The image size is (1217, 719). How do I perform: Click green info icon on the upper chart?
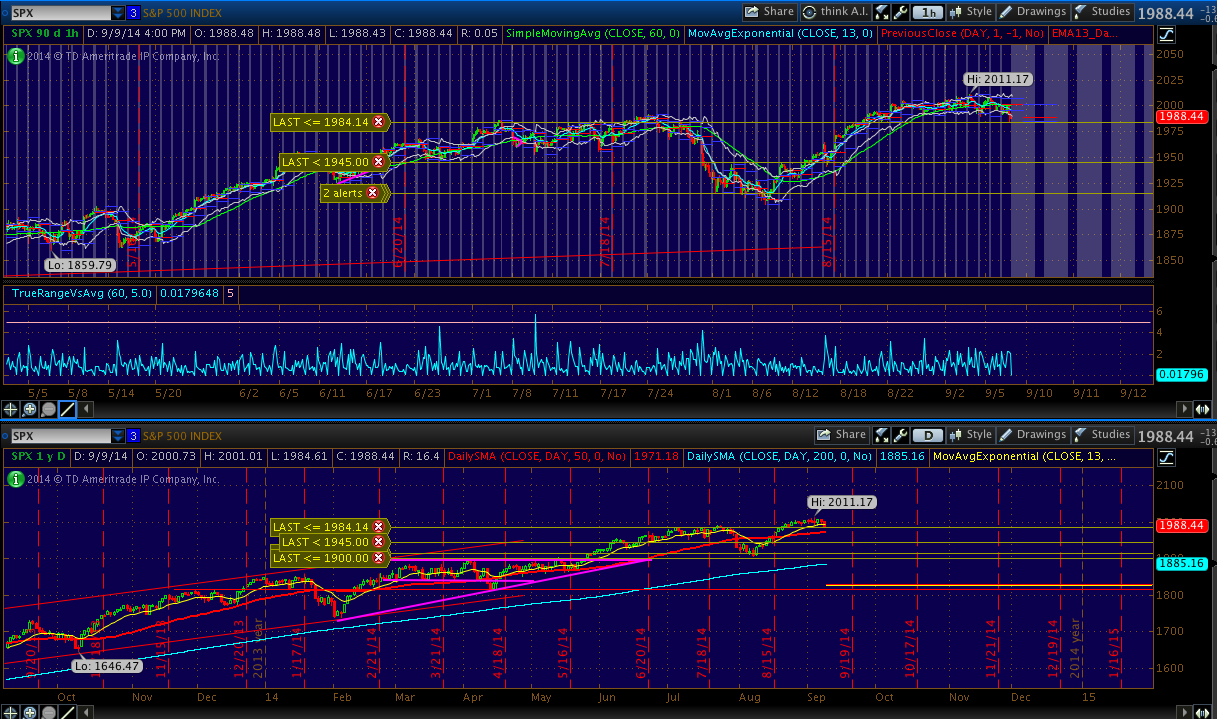(x=15, y=56)
